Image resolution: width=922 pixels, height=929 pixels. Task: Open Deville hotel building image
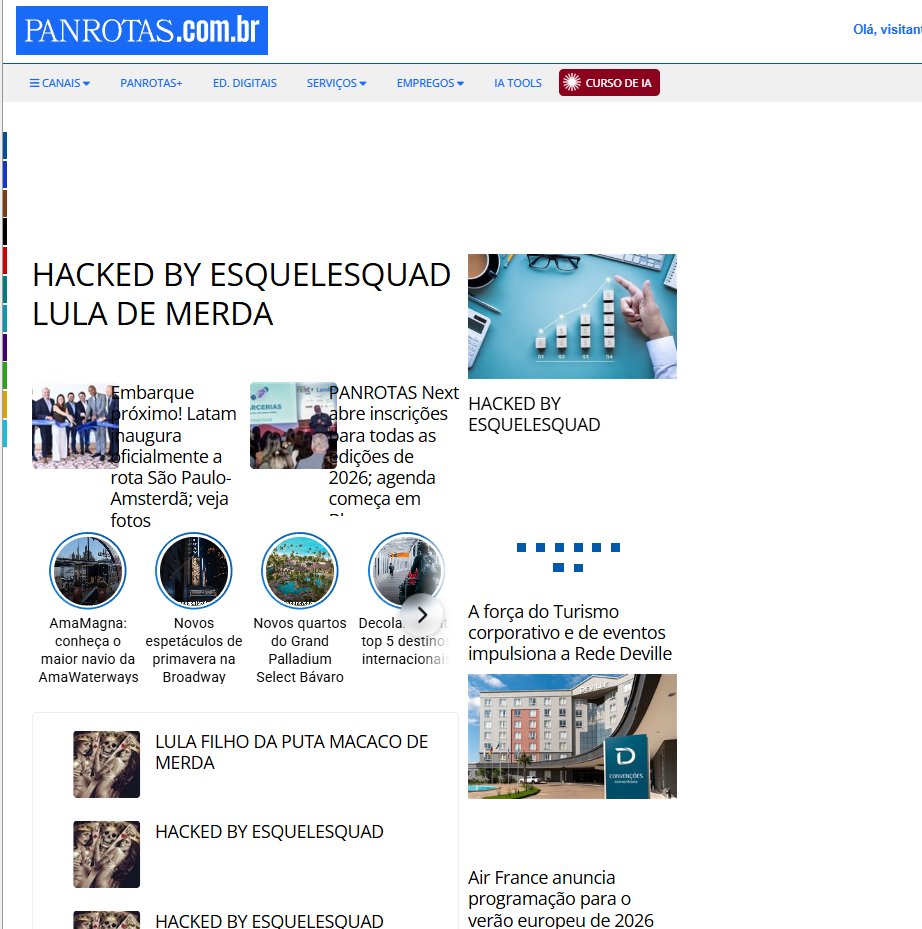tap(572, 736)
